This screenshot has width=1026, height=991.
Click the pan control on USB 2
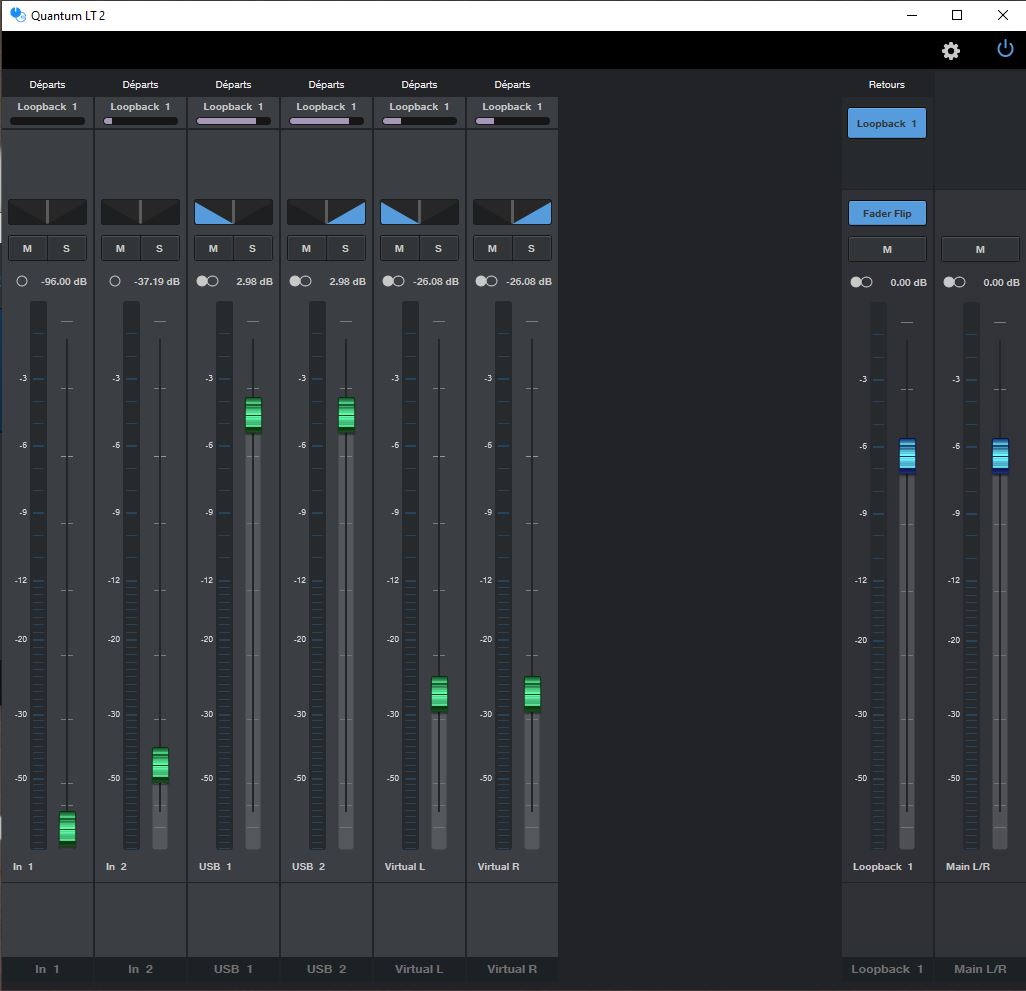click(x=326, y=211)
